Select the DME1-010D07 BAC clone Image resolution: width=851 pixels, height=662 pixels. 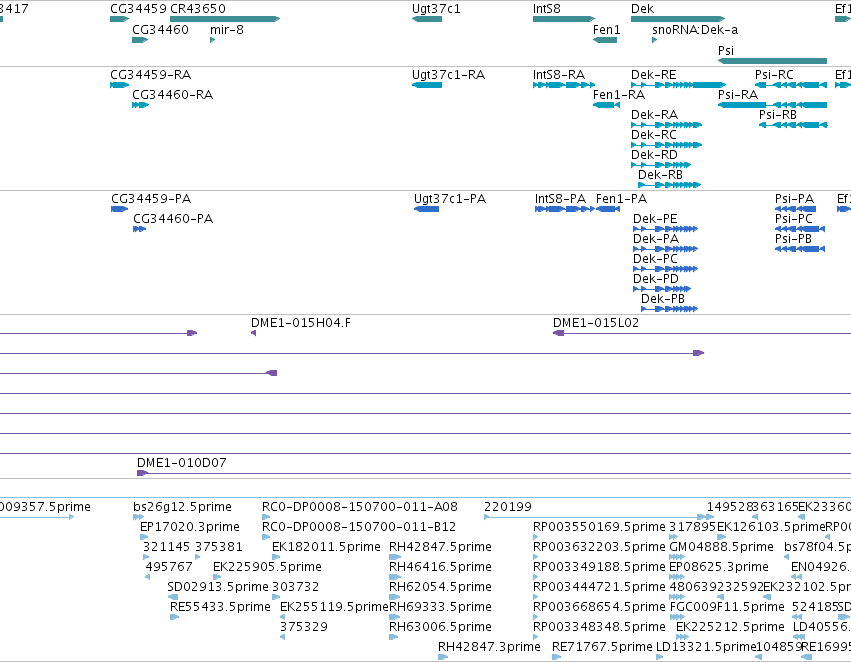pos(494,473)
